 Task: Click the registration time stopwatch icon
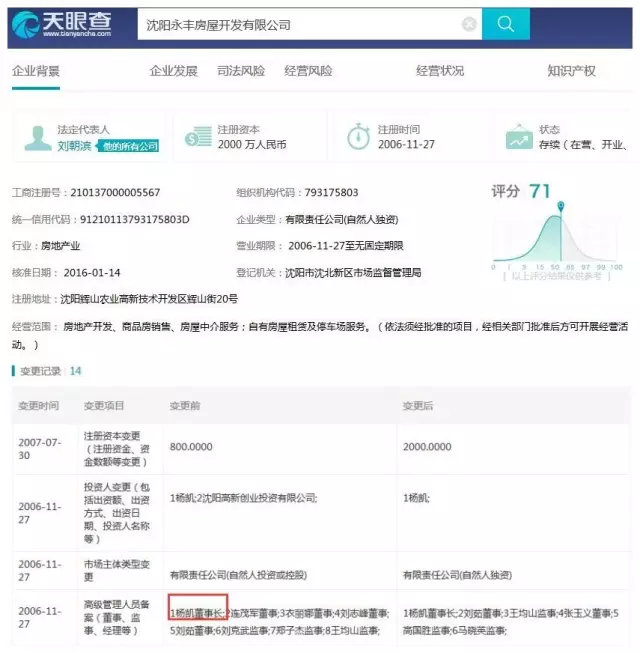359,136
